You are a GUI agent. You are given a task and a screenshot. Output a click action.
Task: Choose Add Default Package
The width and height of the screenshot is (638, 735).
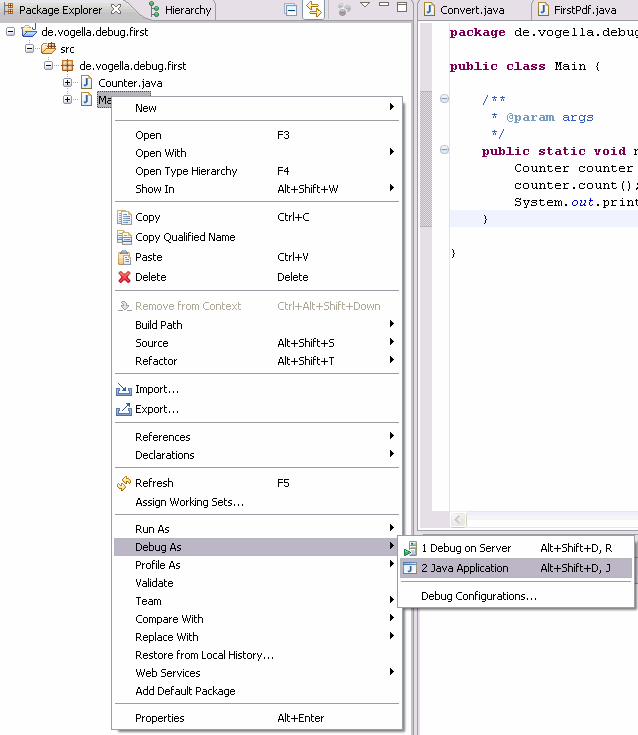257,691
